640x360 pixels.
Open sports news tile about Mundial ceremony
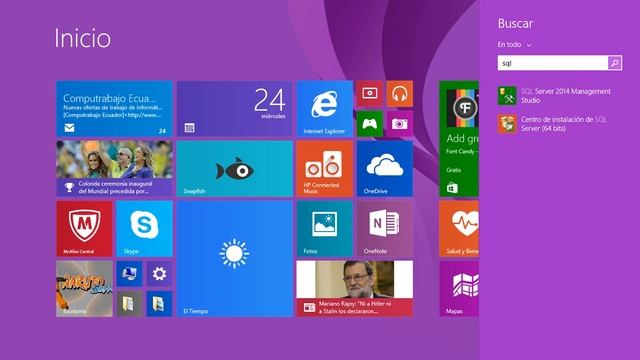pos(114,169)
